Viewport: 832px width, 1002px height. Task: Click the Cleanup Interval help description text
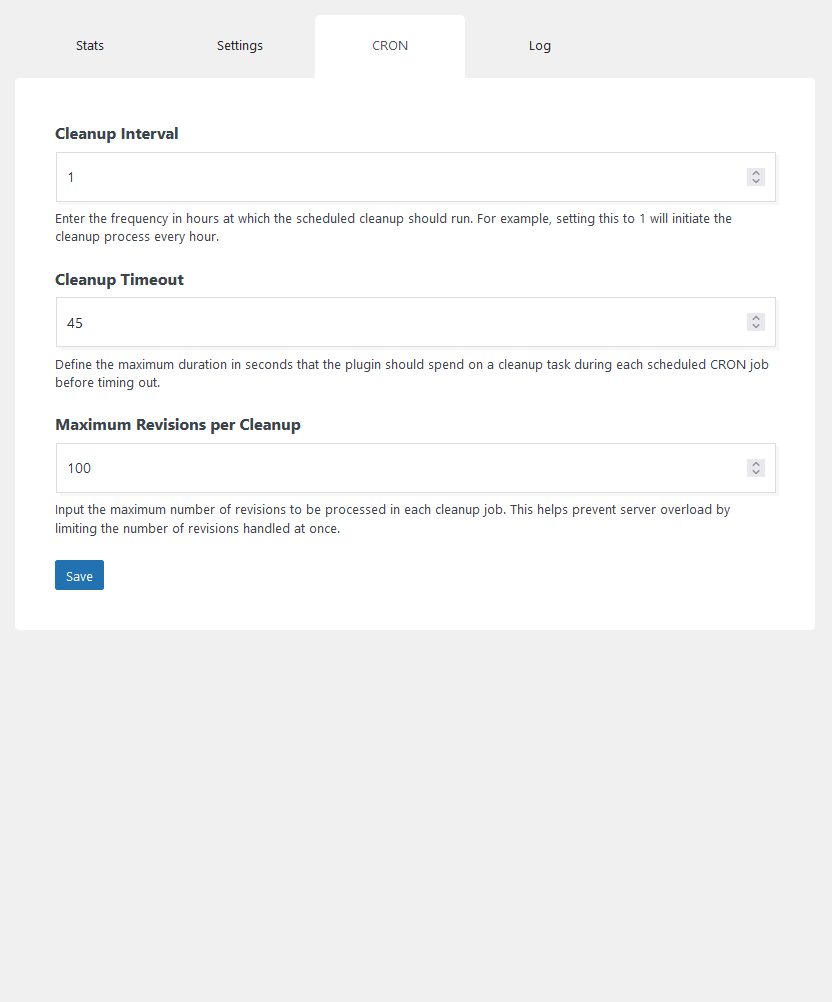[393, 227]
